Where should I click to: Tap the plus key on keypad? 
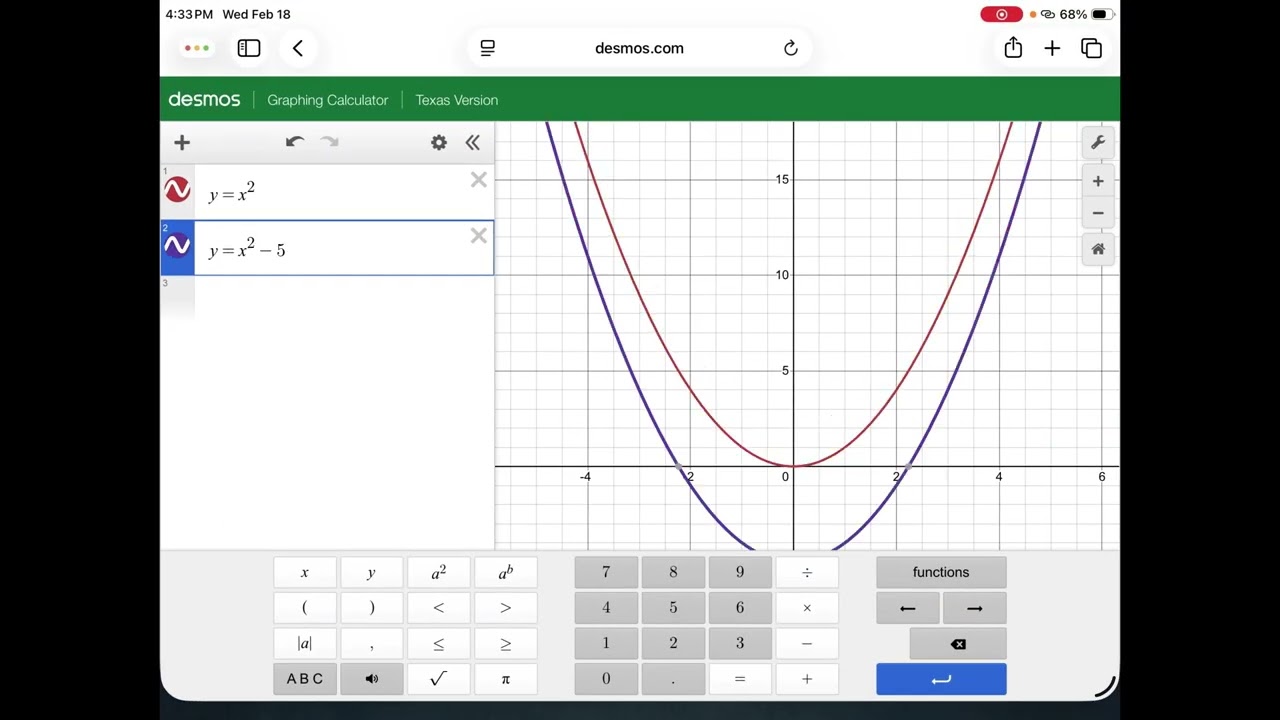click(807, 679)
